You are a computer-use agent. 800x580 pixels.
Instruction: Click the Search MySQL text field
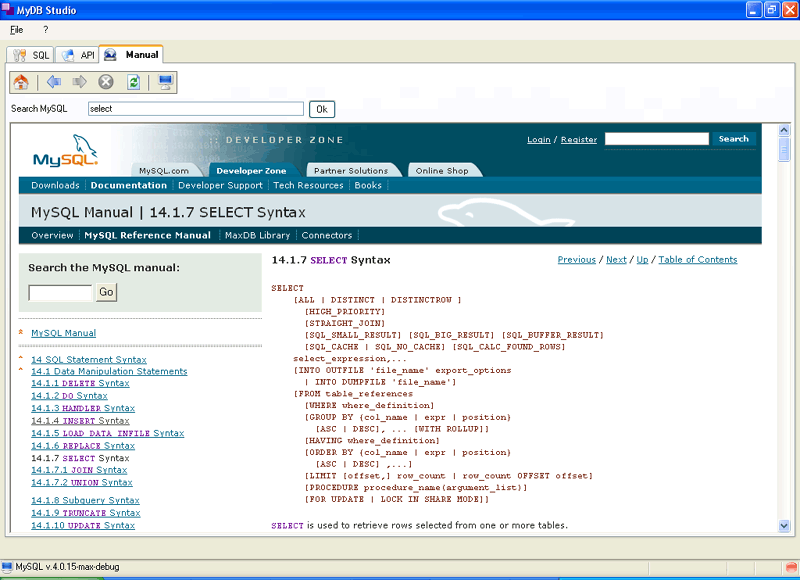(195, 109)
